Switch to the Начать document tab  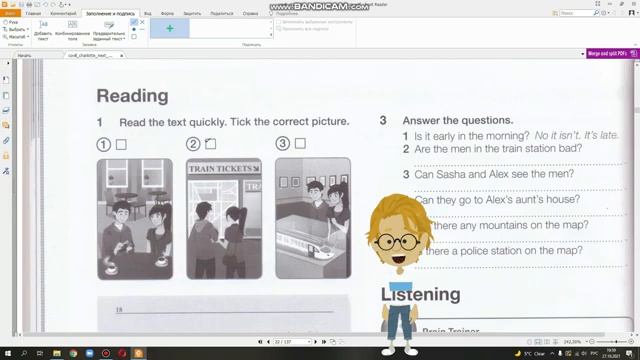point(24,55)
